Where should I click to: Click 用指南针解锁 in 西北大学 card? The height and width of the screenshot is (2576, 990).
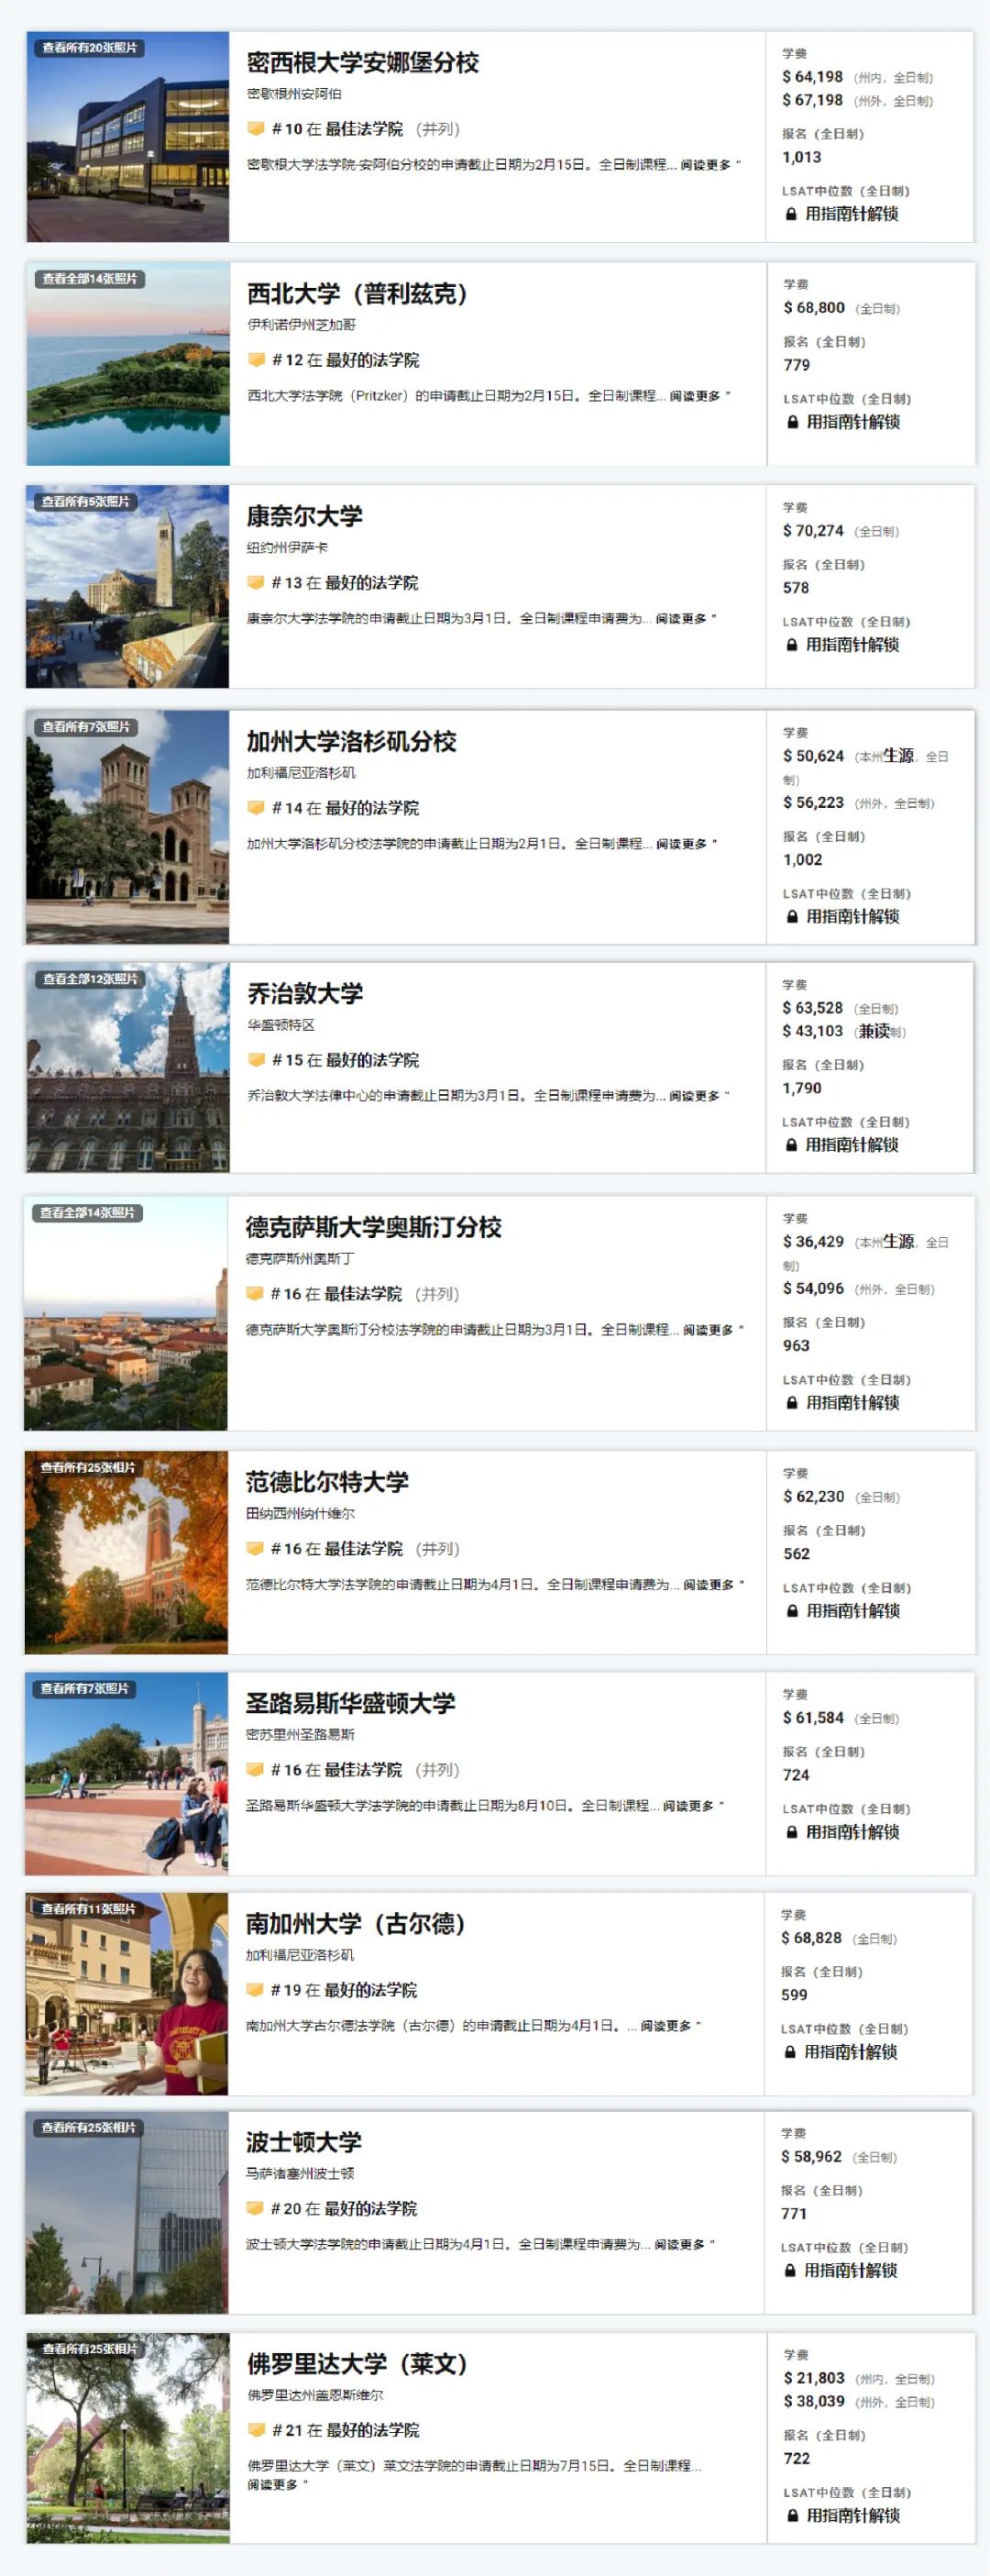pos(853,422)
